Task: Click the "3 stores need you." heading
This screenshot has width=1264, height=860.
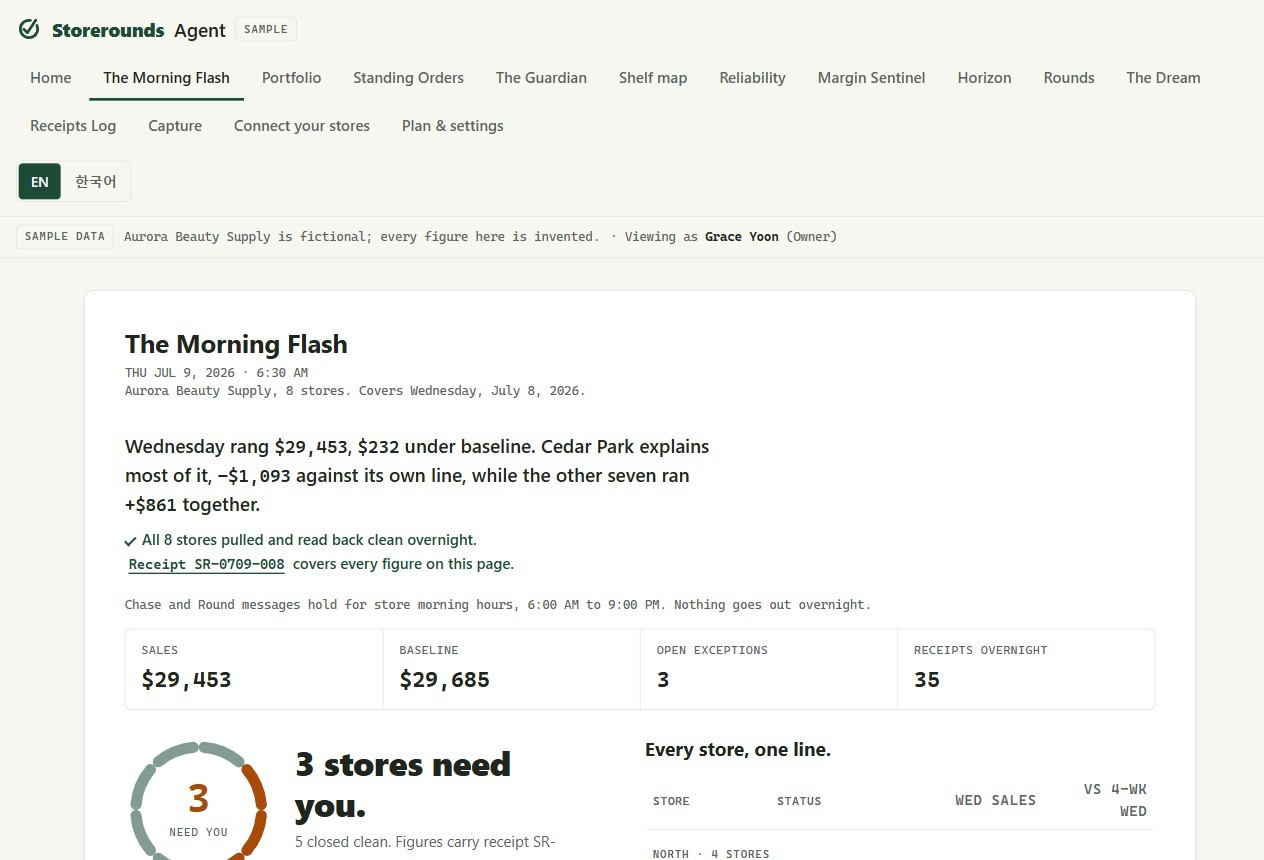Action: pos(403,785)
